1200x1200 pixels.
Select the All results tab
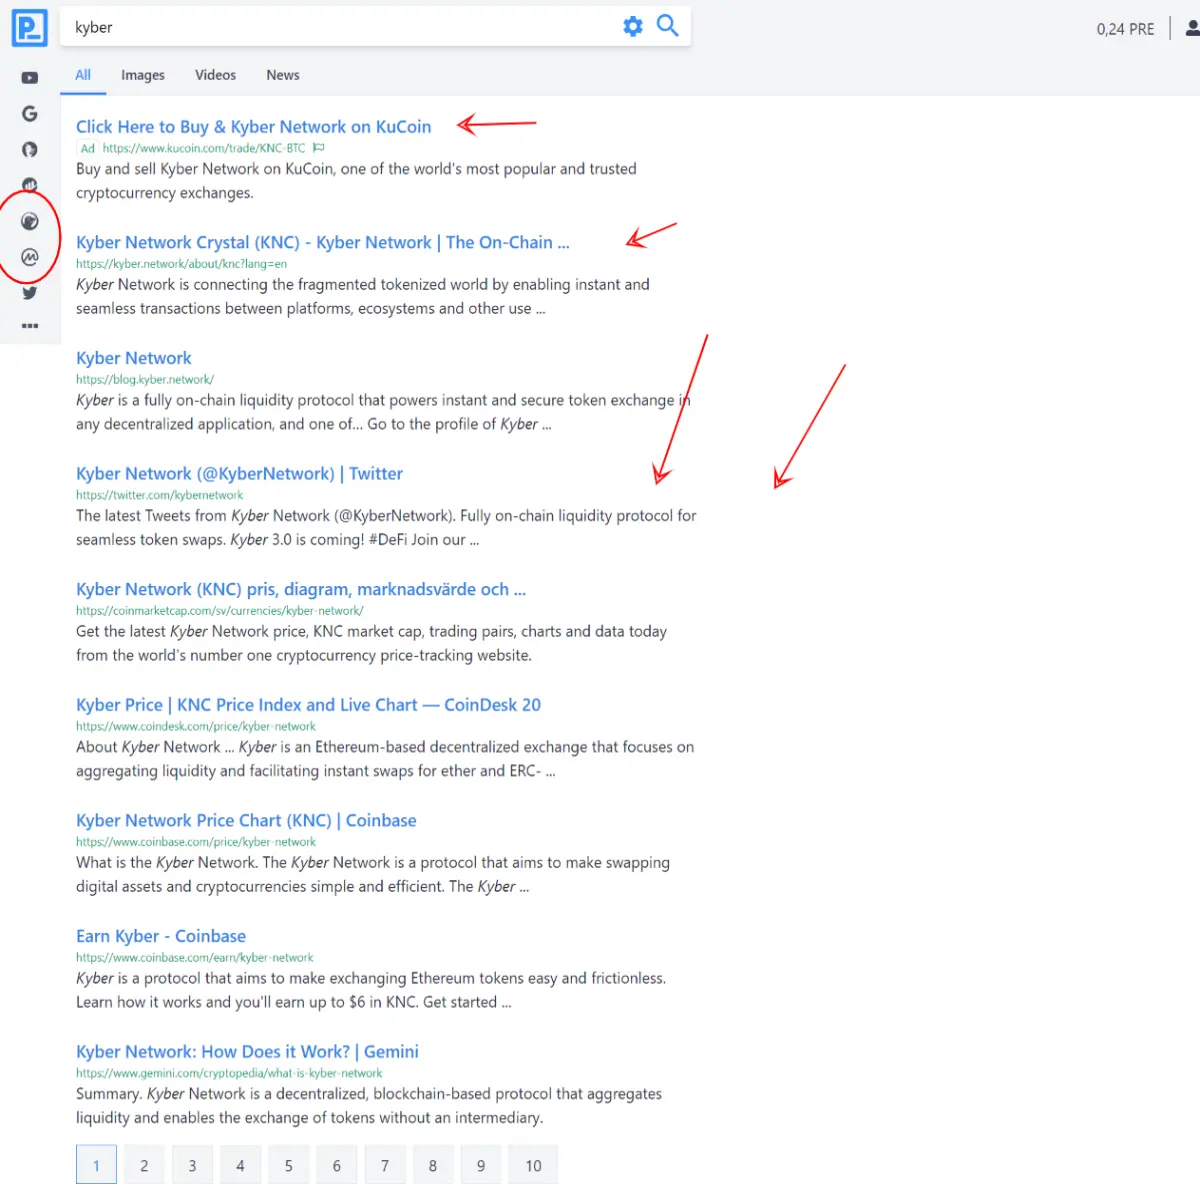[x=83, y=75]
